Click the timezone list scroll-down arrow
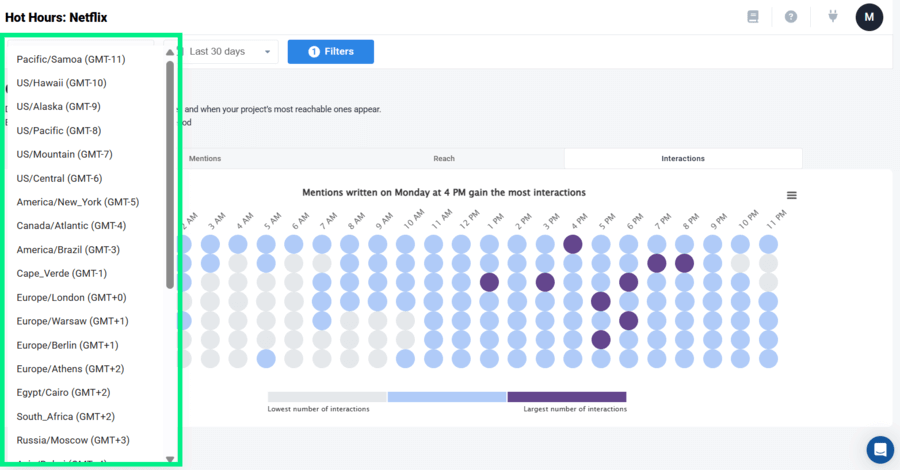 [170, 459]
